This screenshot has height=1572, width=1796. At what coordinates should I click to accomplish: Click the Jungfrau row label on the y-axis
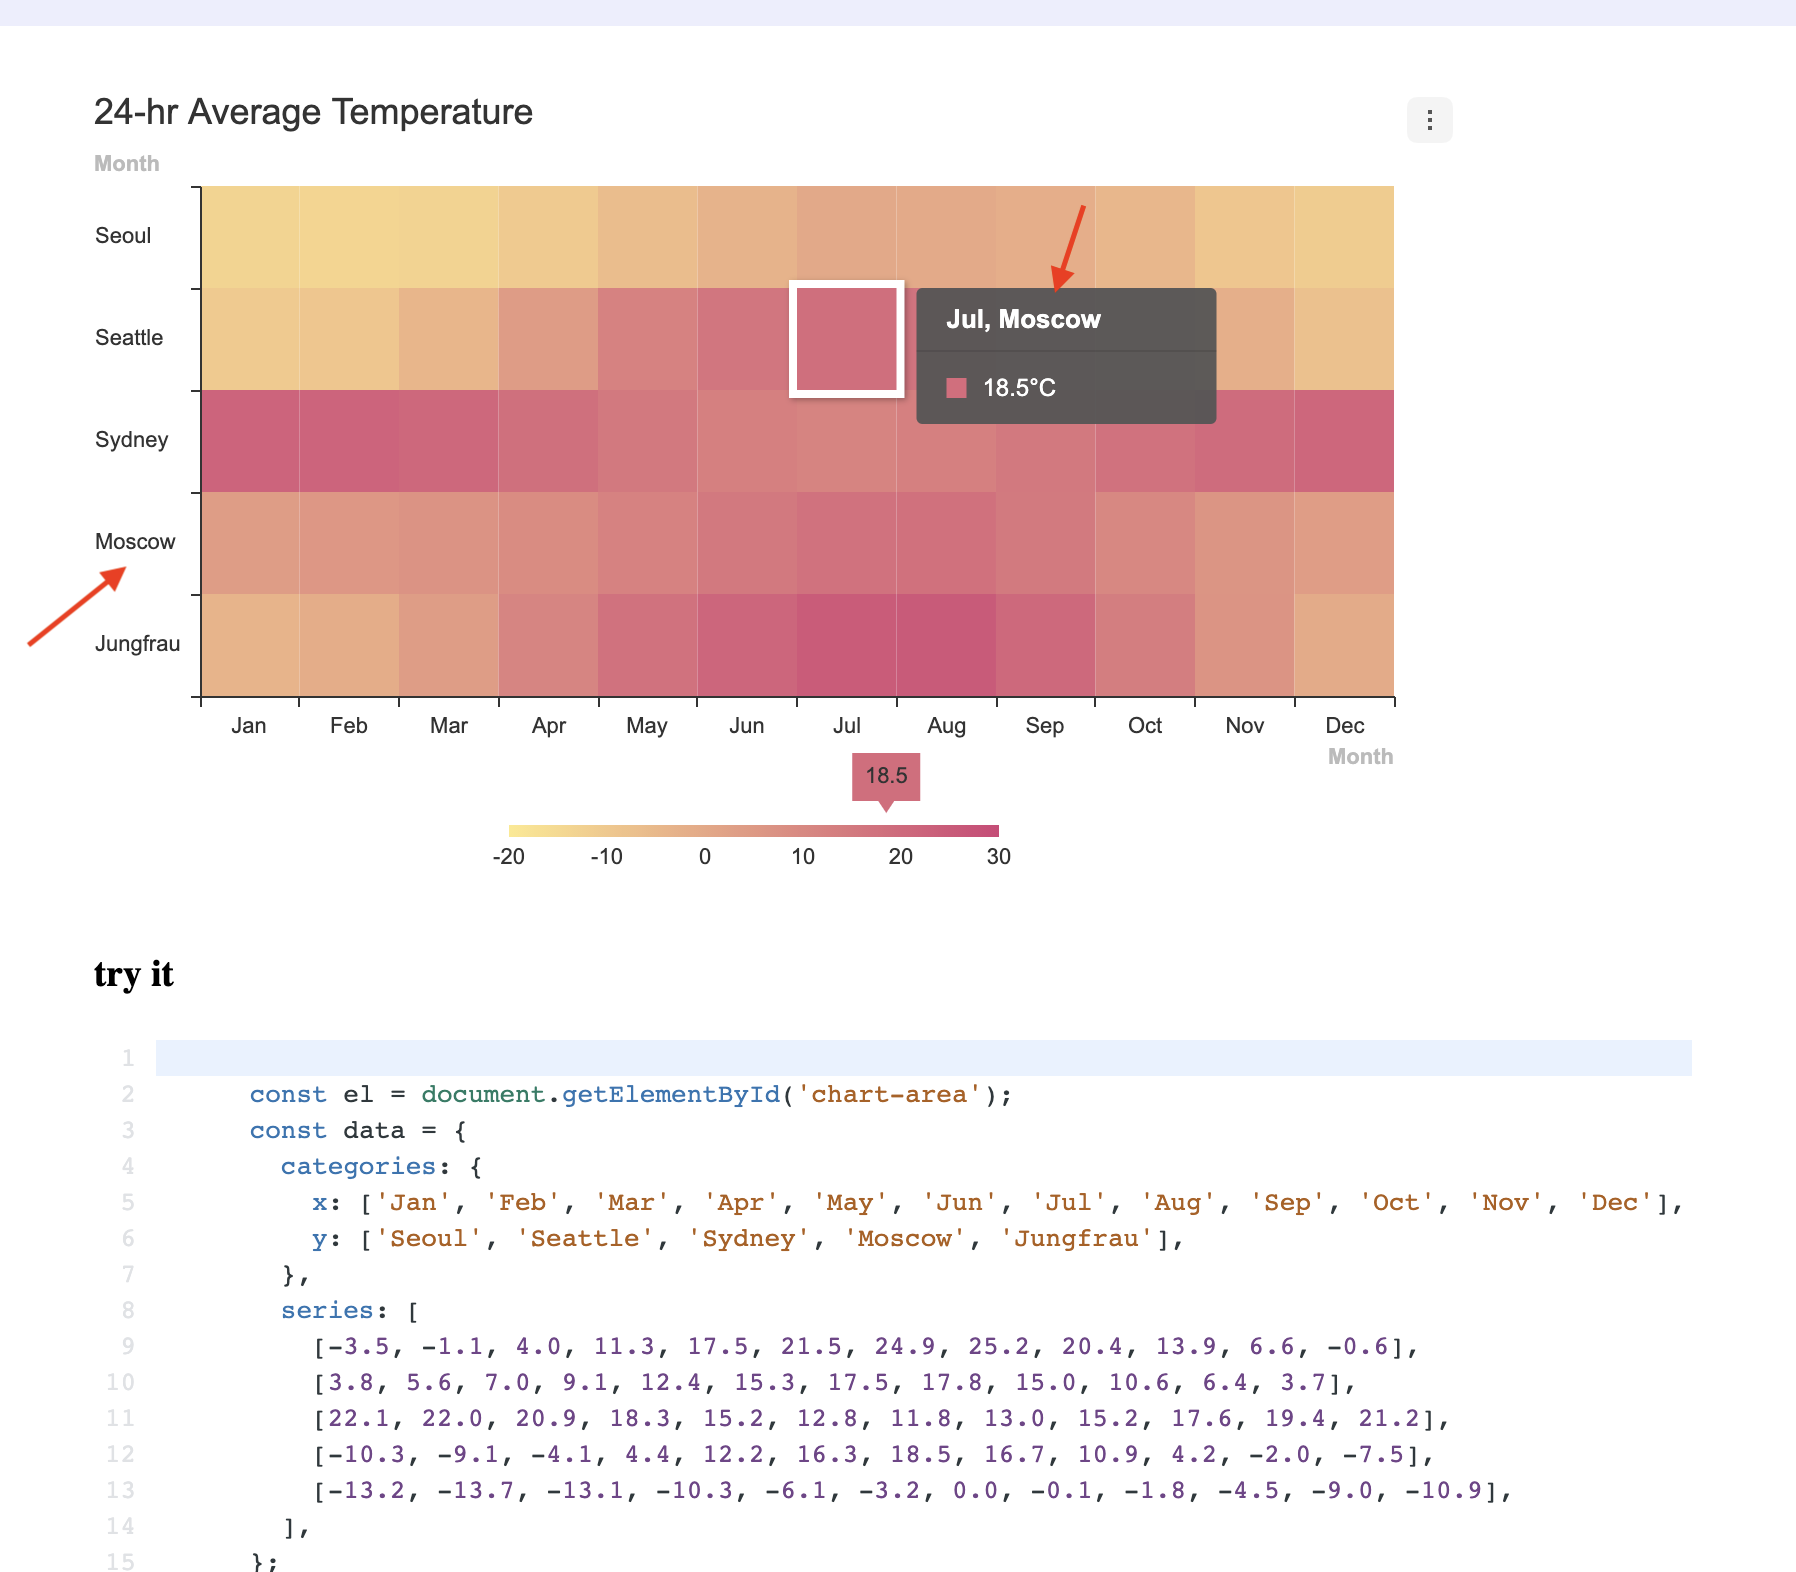[137, 643]
